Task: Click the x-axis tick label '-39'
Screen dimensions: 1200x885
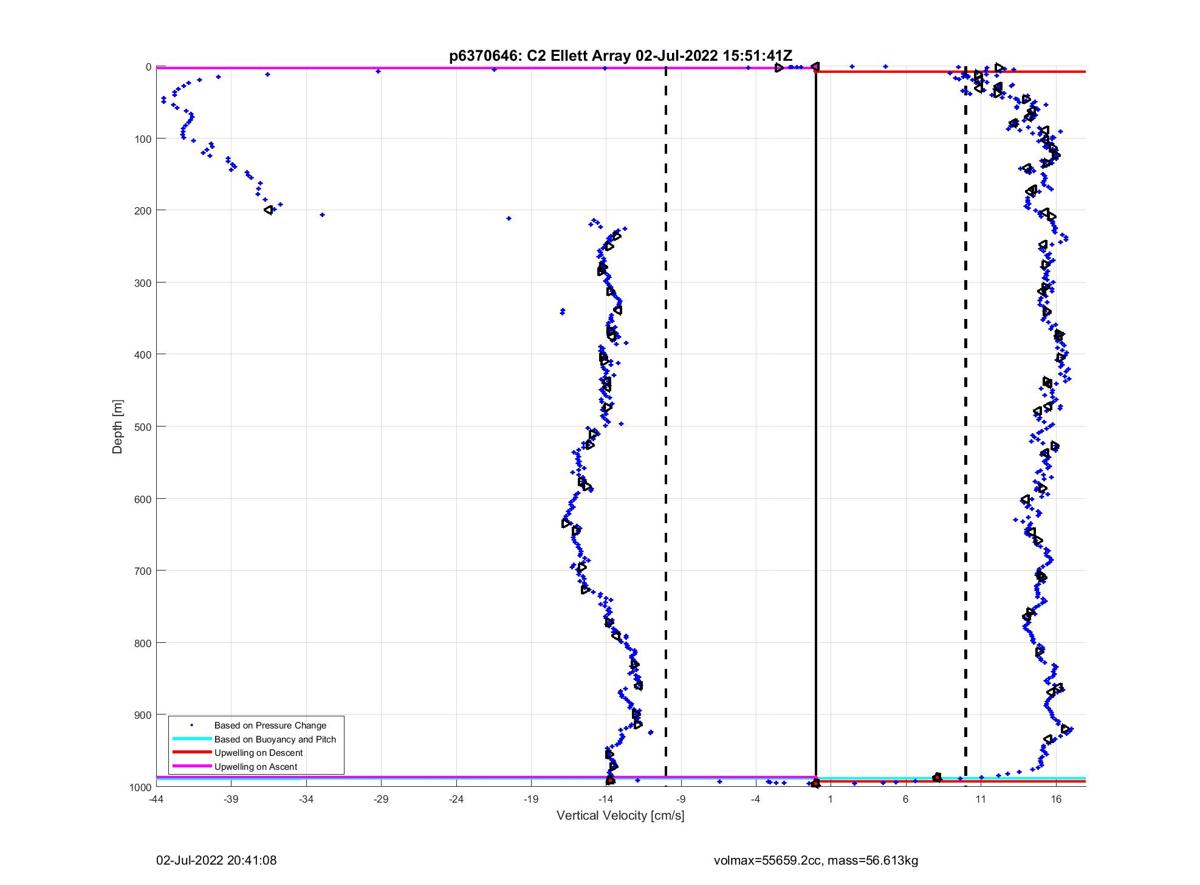Action: pos(231,799)
